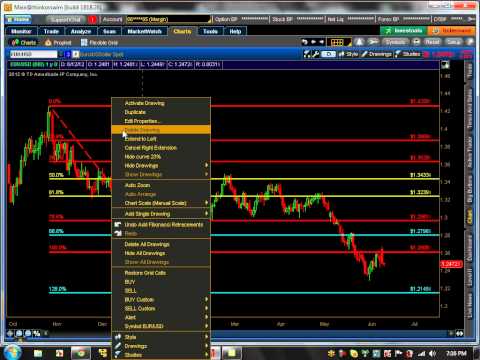The width and height of the screenshot is (480, 360).
Task: Click the green Investools button
Action: (403, 31)
